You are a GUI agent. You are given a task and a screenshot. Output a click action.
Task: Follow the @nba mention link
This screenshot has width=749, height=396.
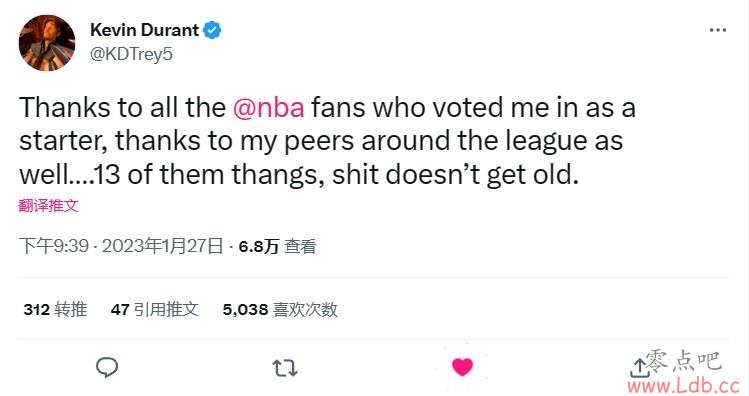point(268,107)
